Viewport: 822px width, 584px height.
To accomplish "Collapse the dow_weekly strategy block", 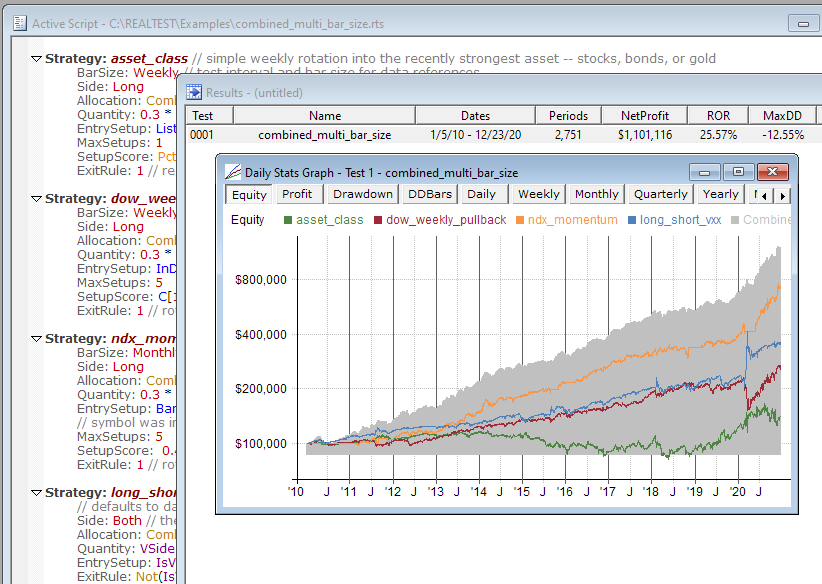I will coord(36,199).
